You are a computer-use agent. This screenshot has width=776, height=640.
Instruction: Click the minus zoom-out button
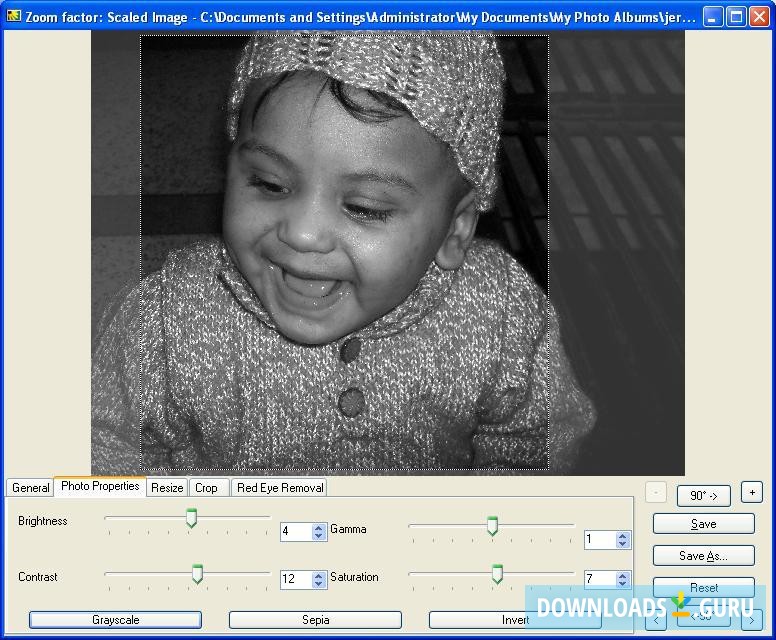pyautogui.click(x=656, y=492)
